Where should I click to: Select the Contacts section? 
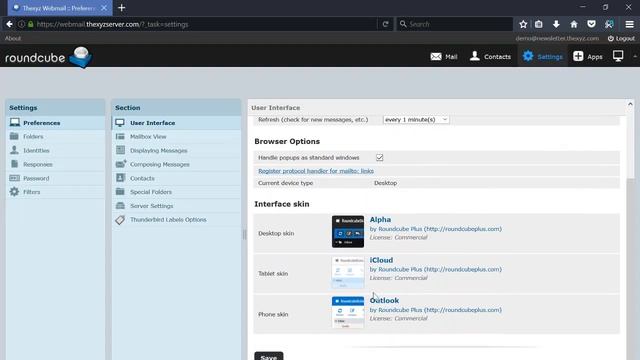tap(177, 178)
